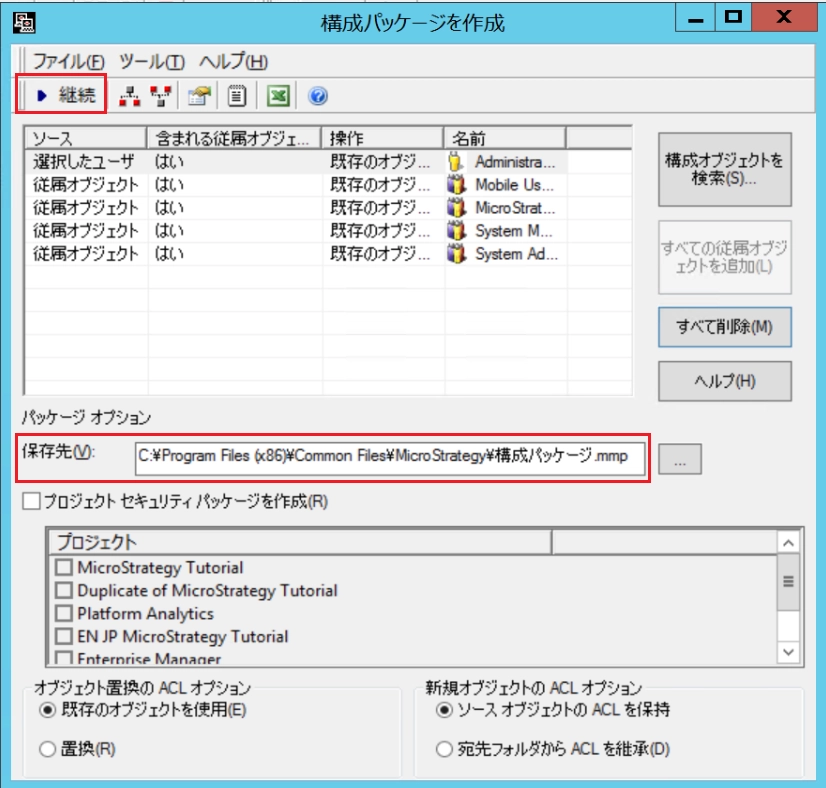The width and height of the screenshot is (826, 788).
Task: Click 既存のオブジ... in Administra row
Action: pos(380,162)
